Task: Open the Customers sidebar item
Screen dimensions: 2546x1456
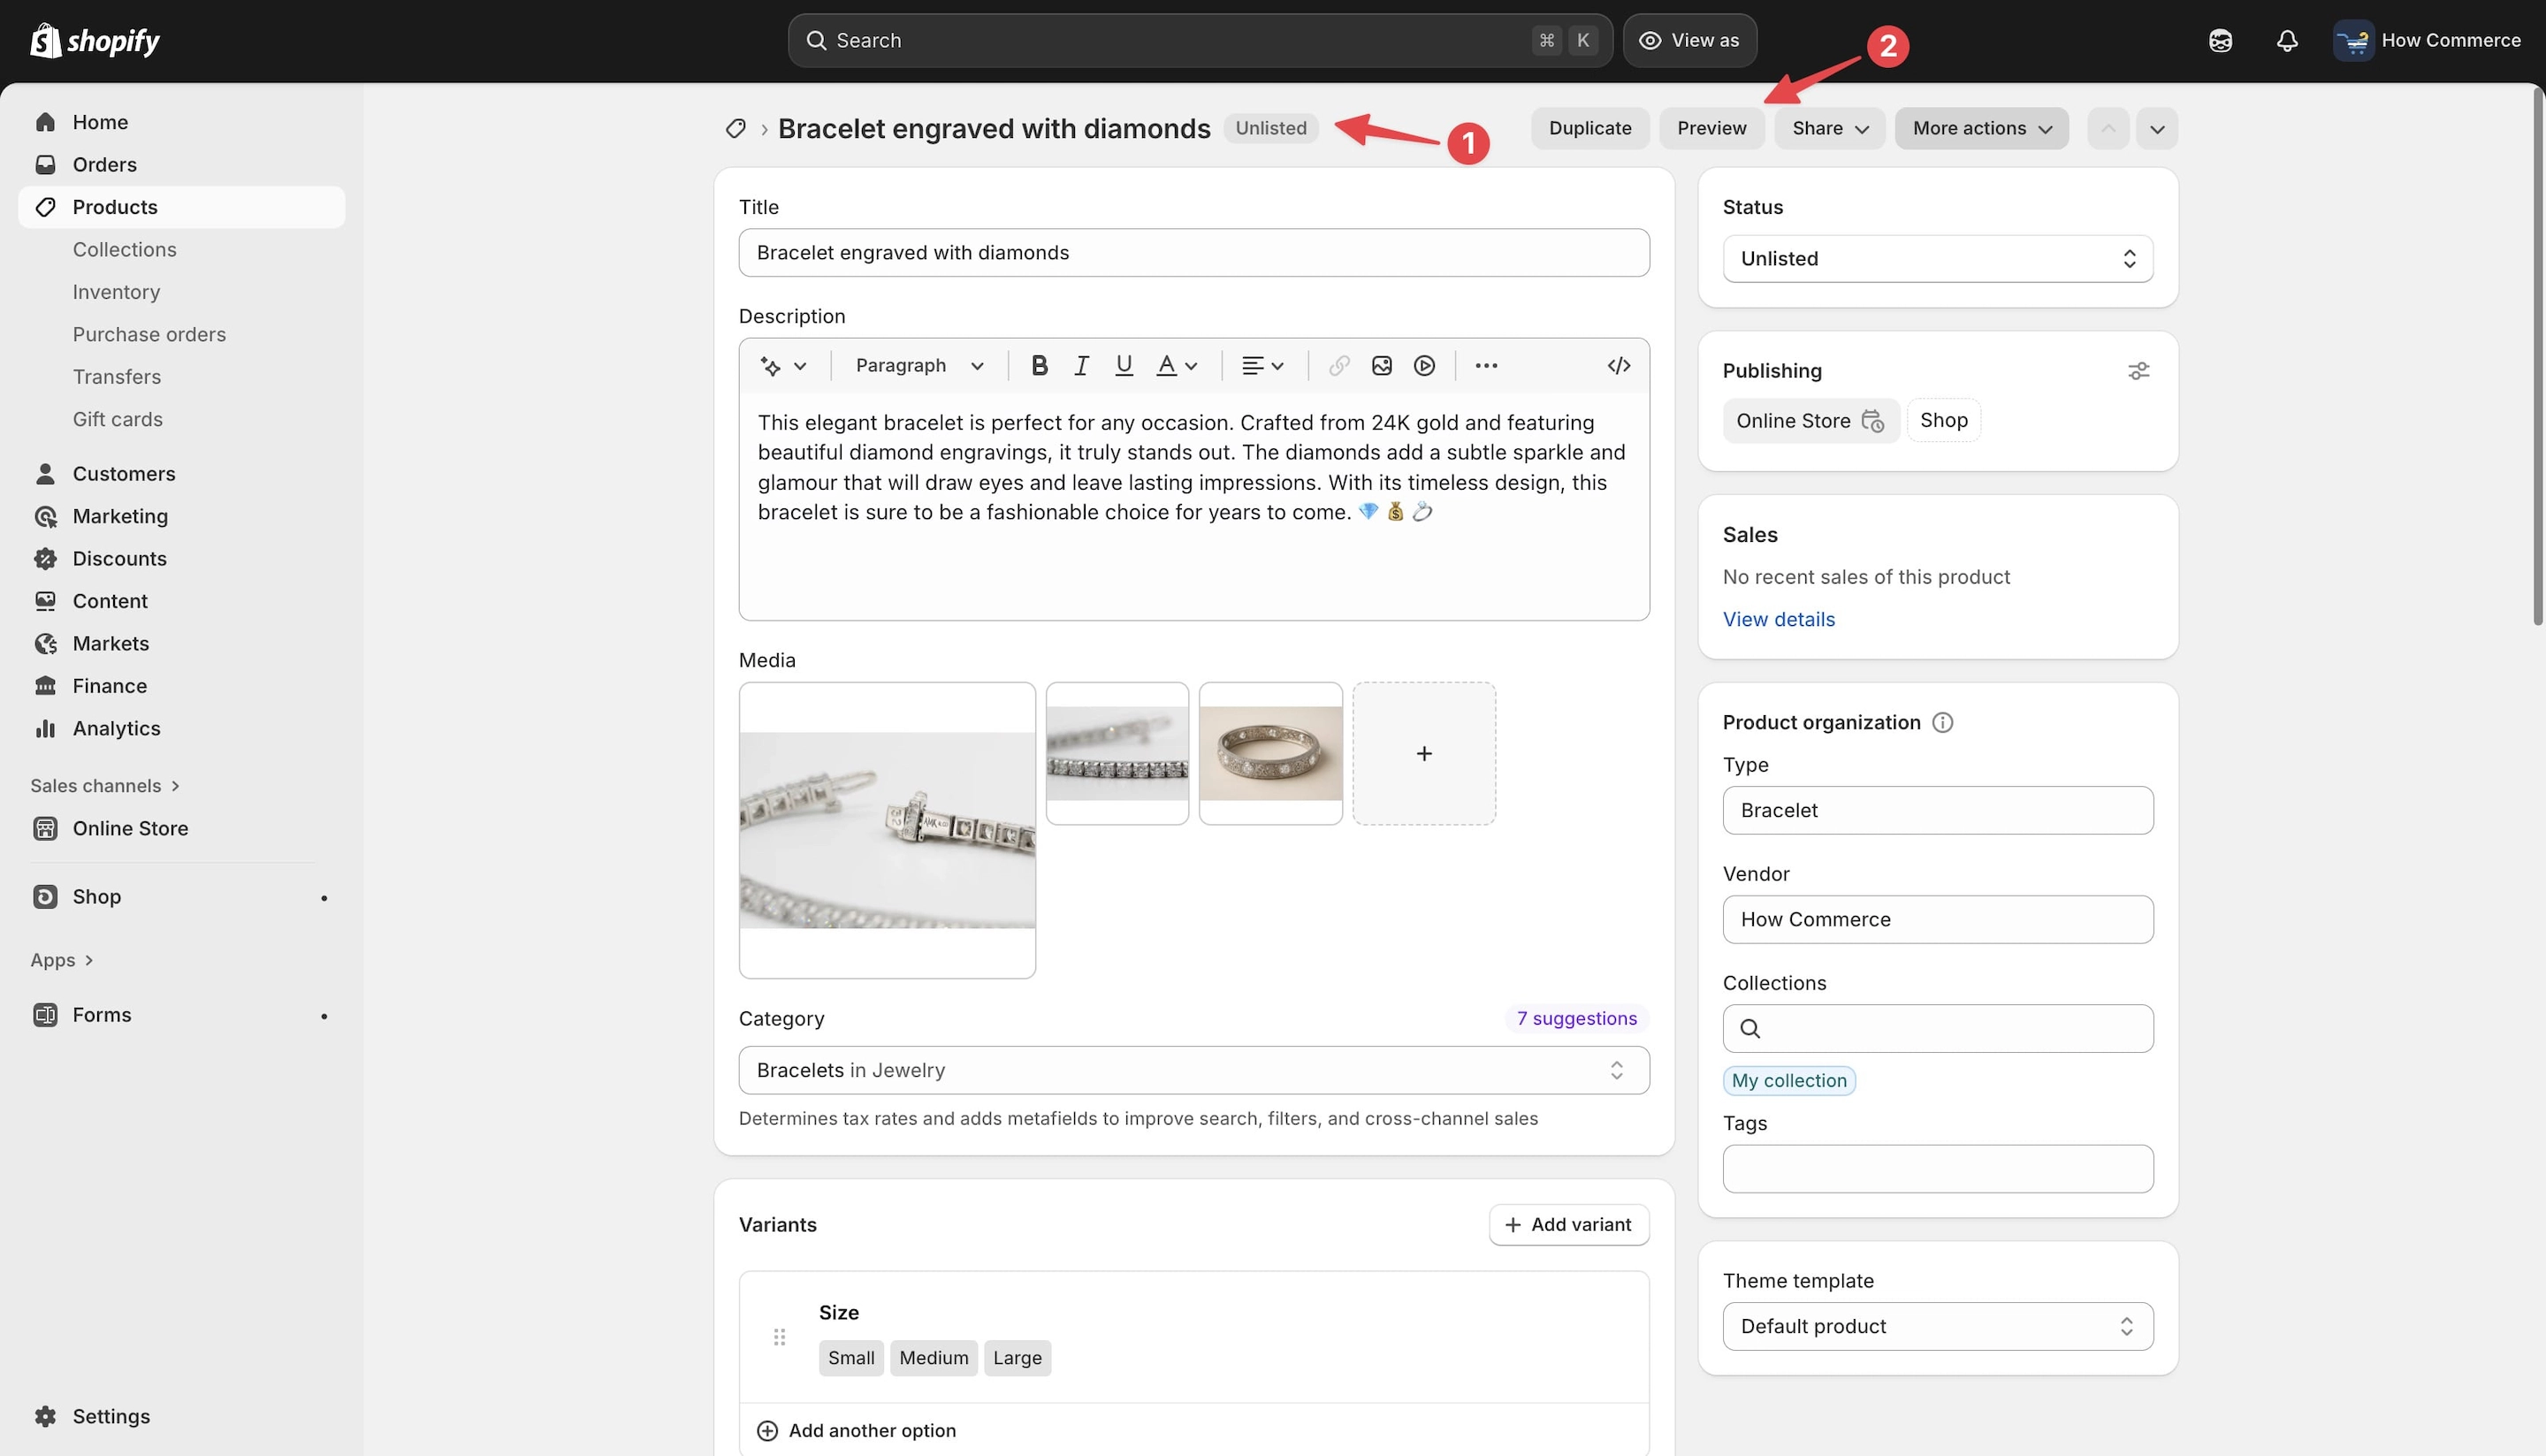Action: point(181,473)
